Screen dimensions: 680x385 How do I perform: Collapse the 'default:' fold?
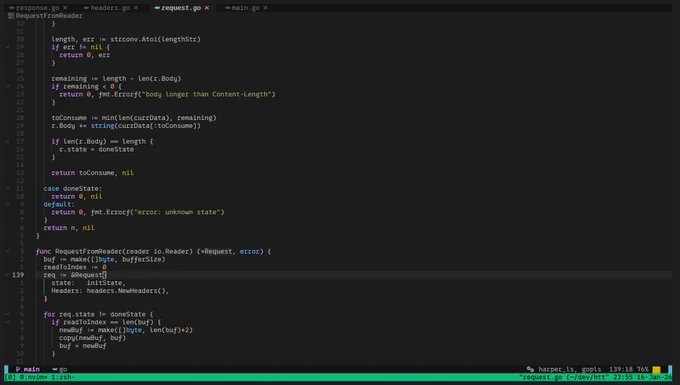(x=7, y=204)
